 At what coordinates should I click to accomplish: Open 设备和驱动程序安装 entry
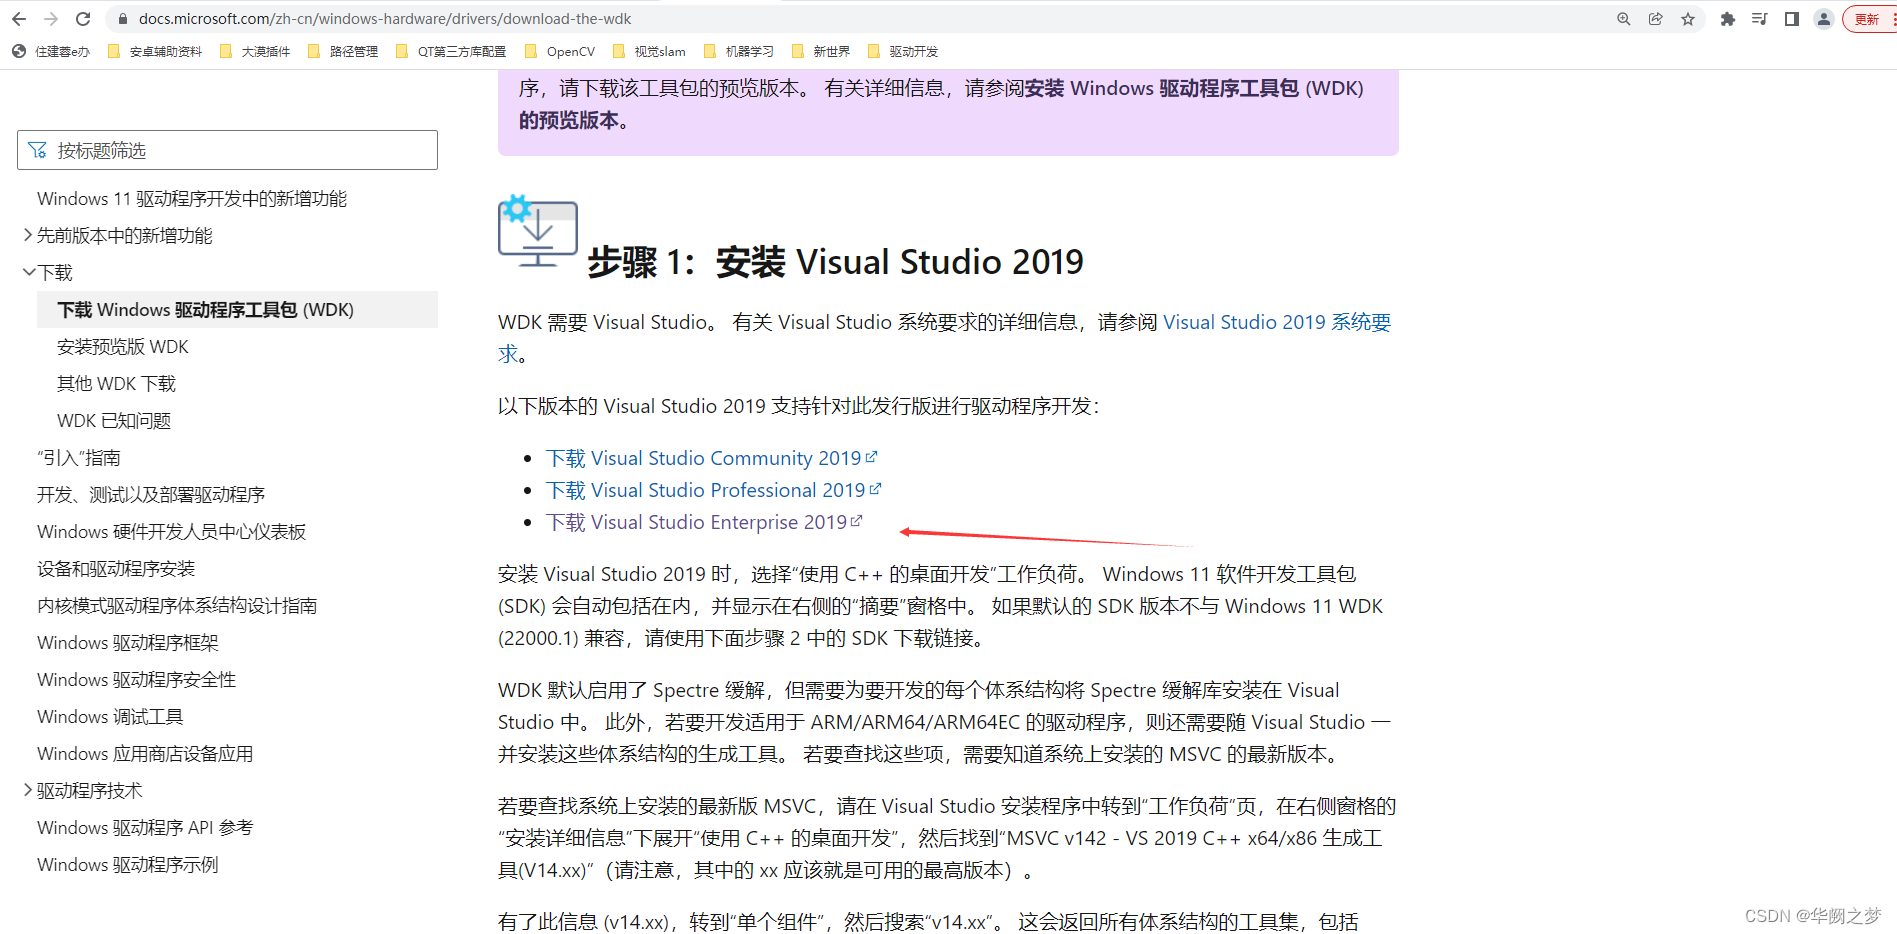[116, 569]
